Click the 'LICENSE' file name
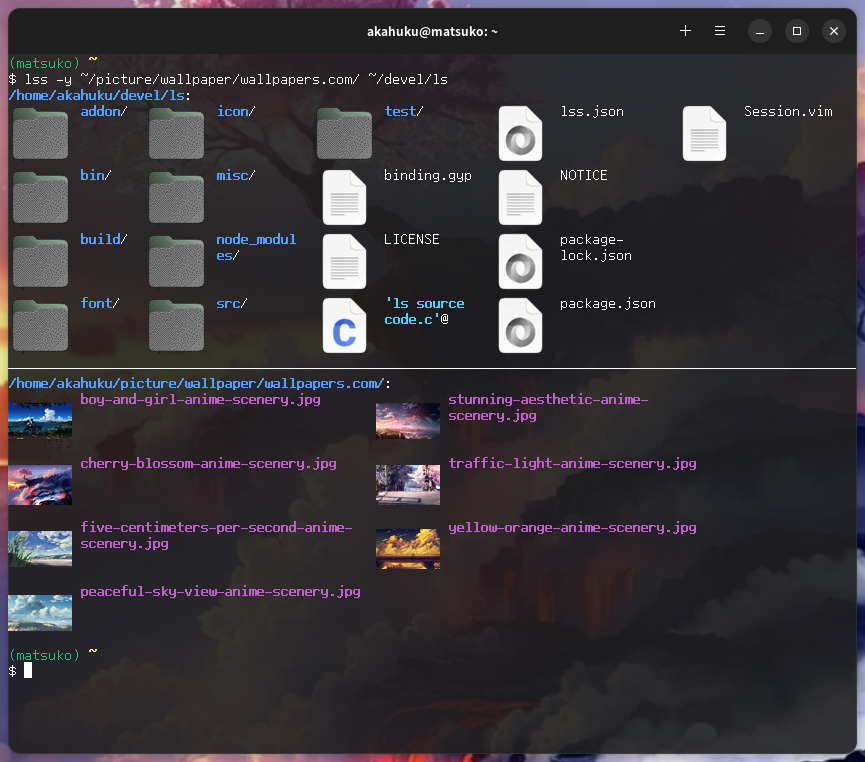 tap(412, 239)
